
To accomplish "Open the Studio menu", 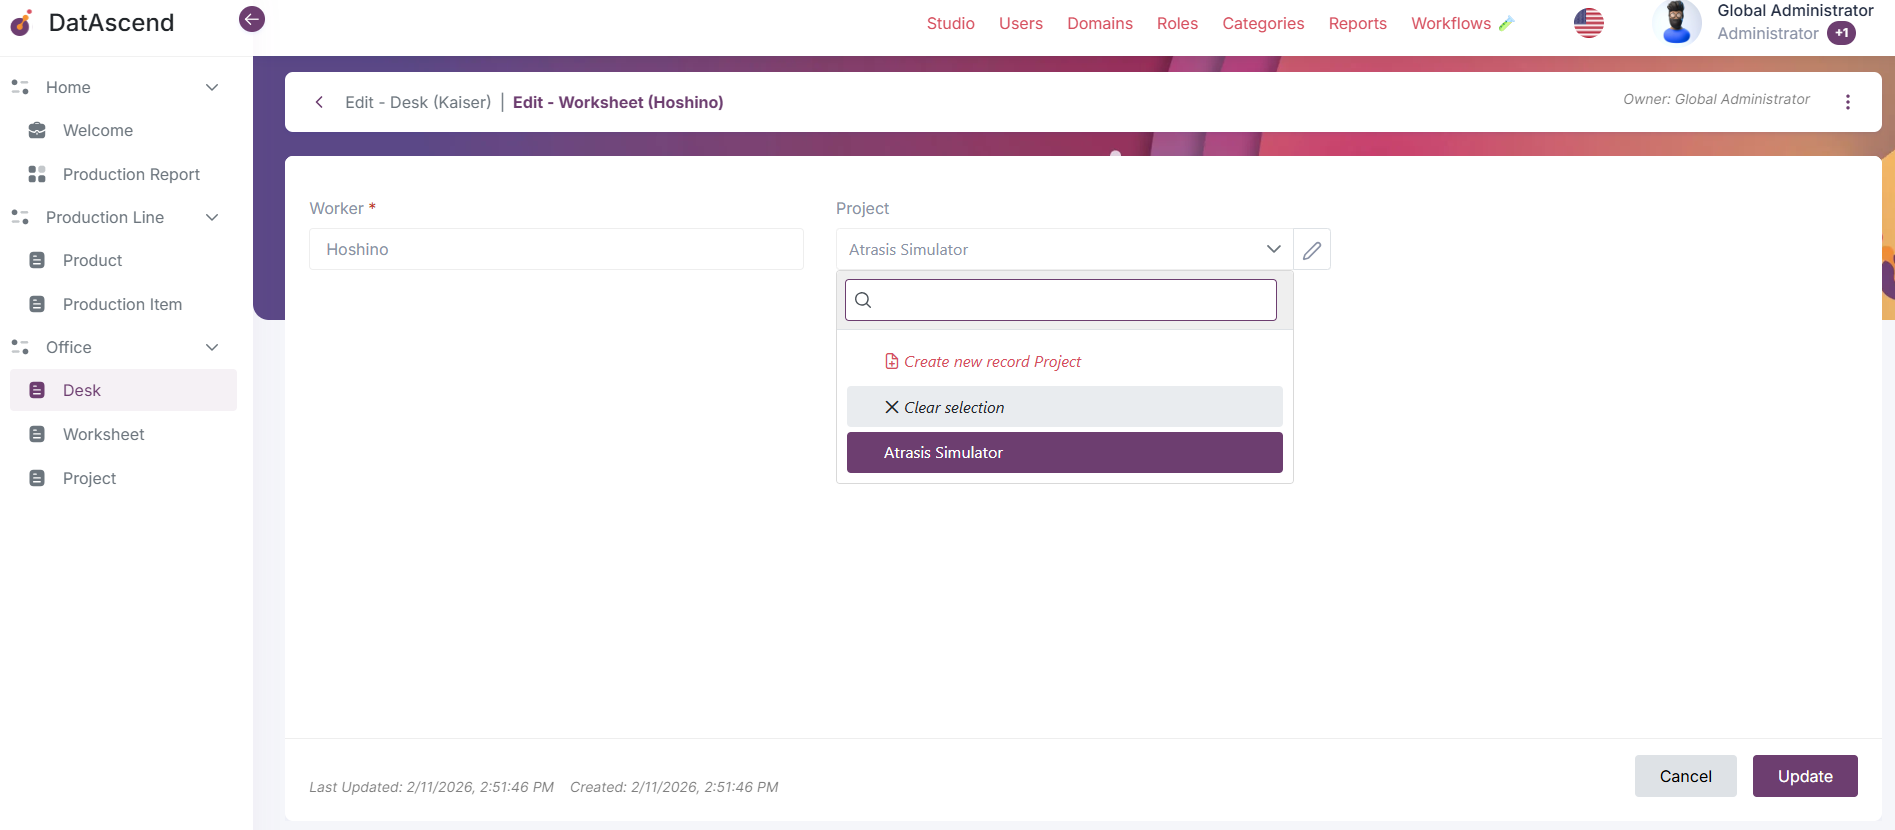I will point(950,23).
